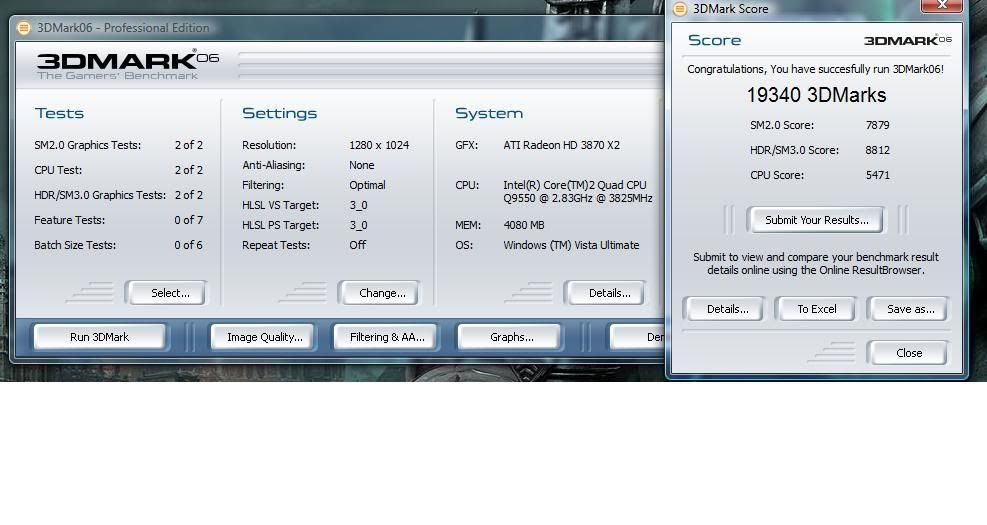Viewport: 987px width, 525px height.
Task: Click Close in the Score window
Action: (x=908, y=353)
